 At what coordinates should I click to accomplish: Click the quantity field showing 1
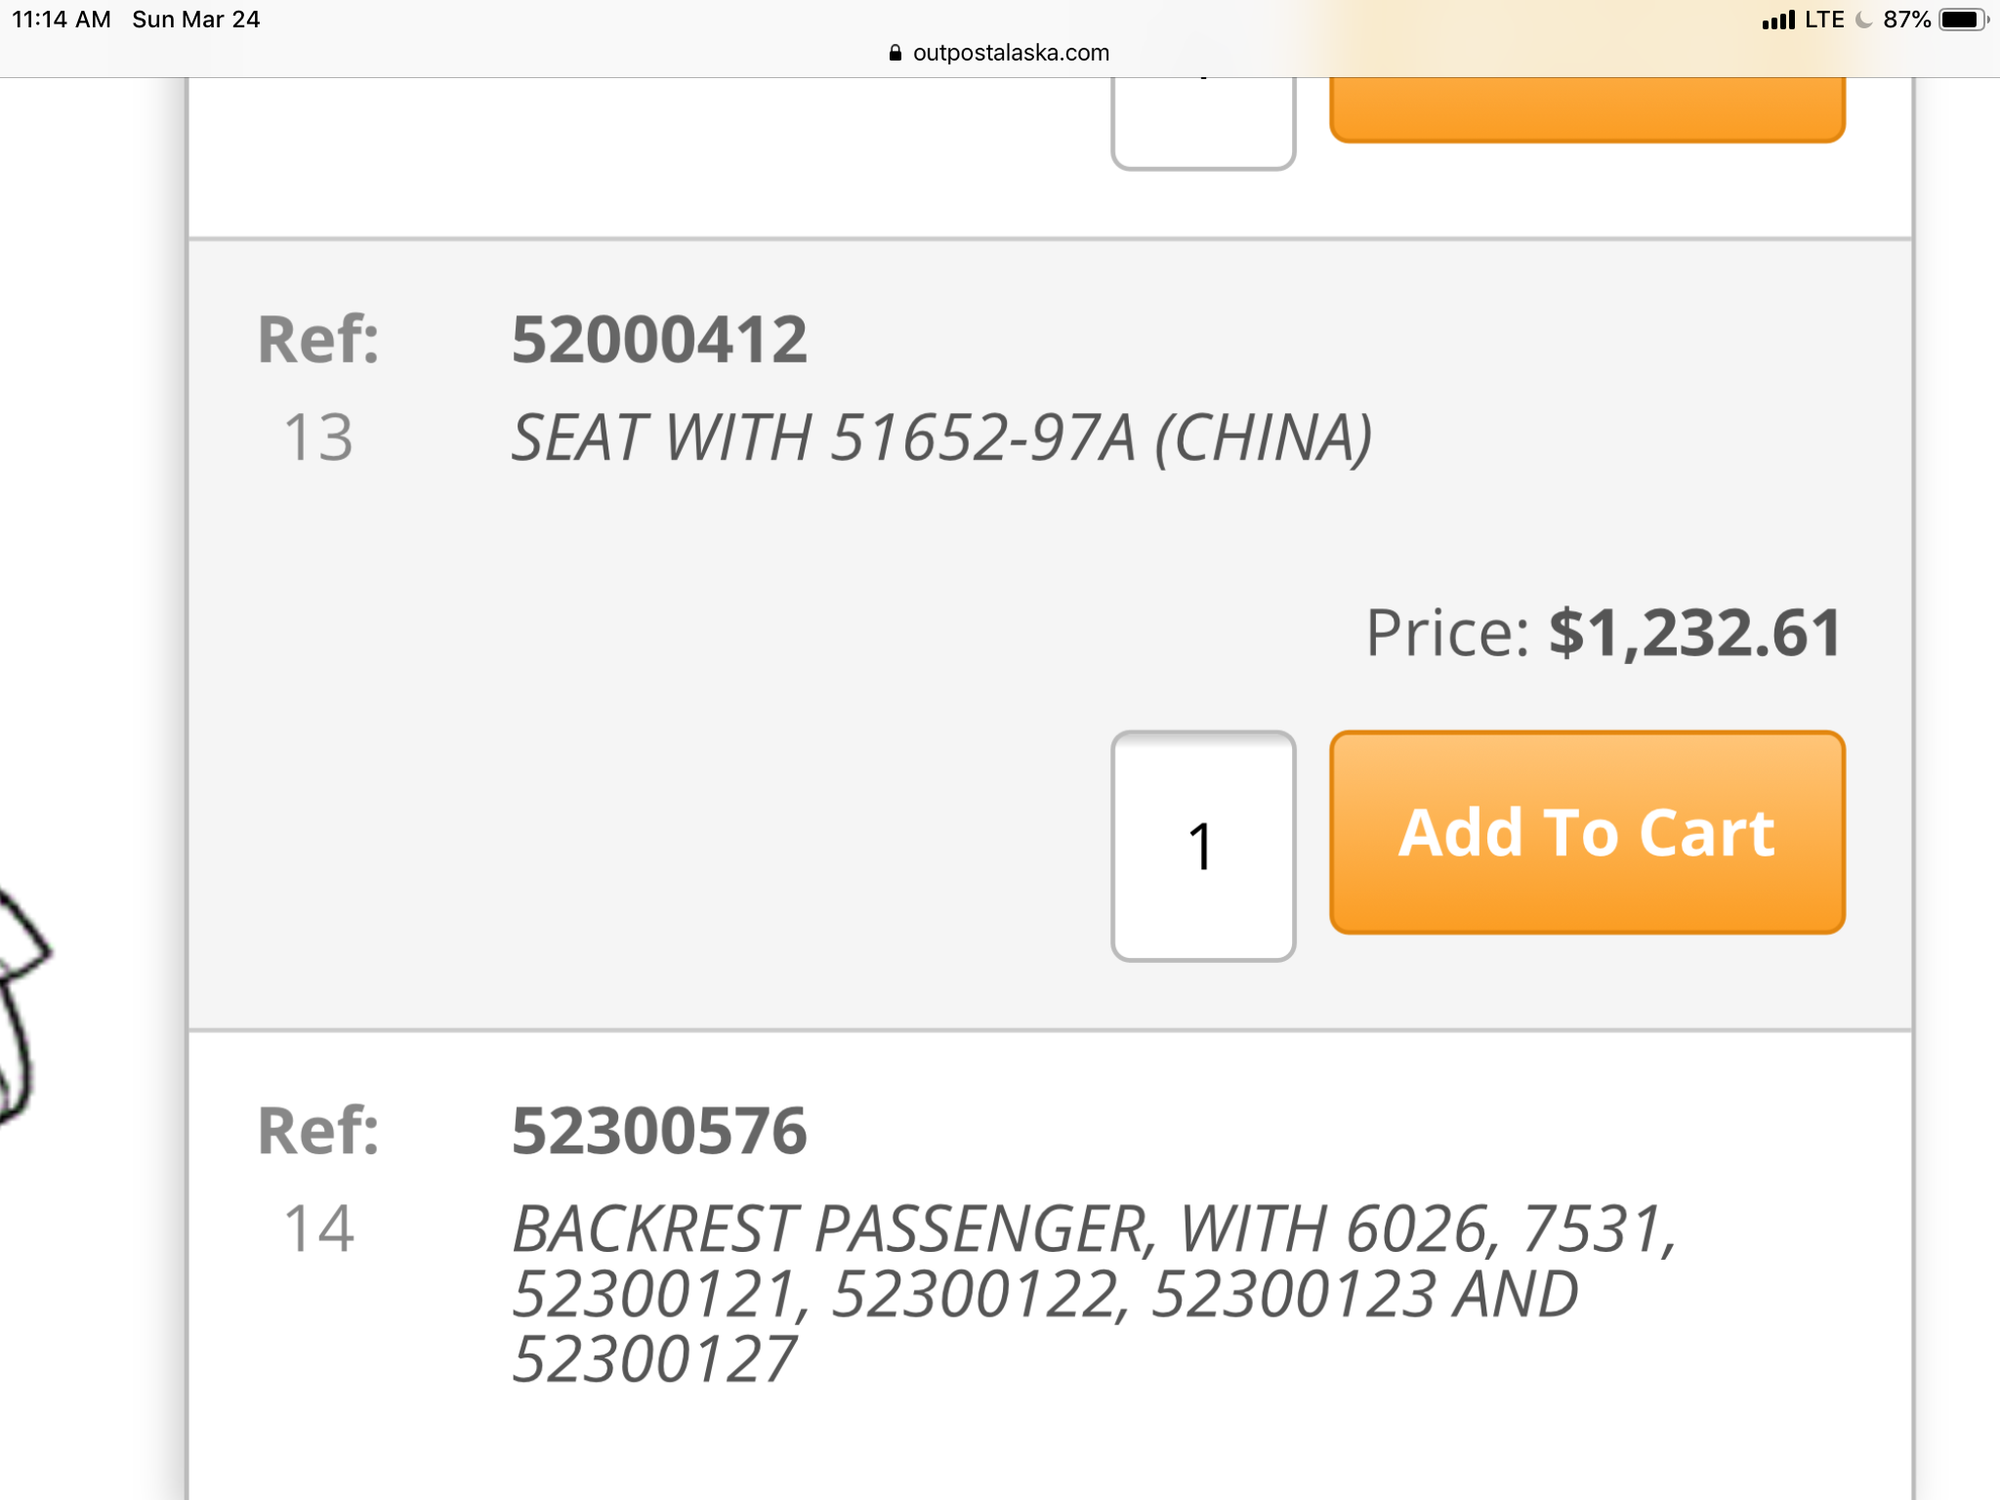[1203, 846]
